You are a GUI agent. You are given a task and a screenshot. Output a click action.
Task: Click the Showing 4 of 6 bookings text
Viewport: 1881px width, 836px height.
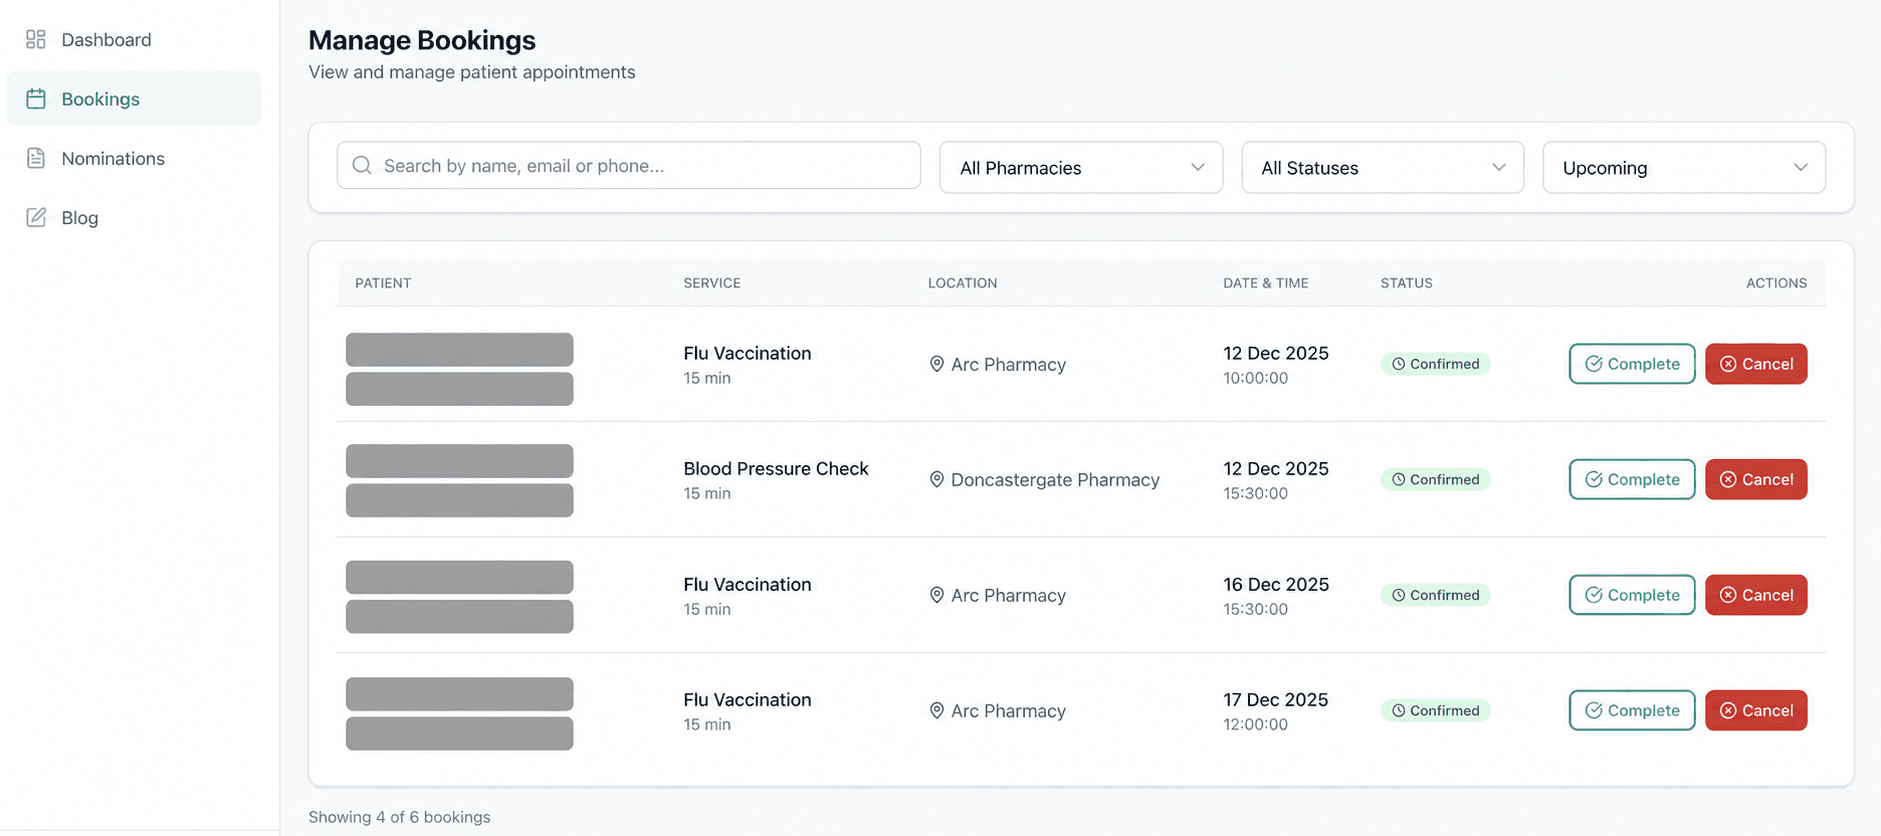pyautogui.click(x=399, y=817)
